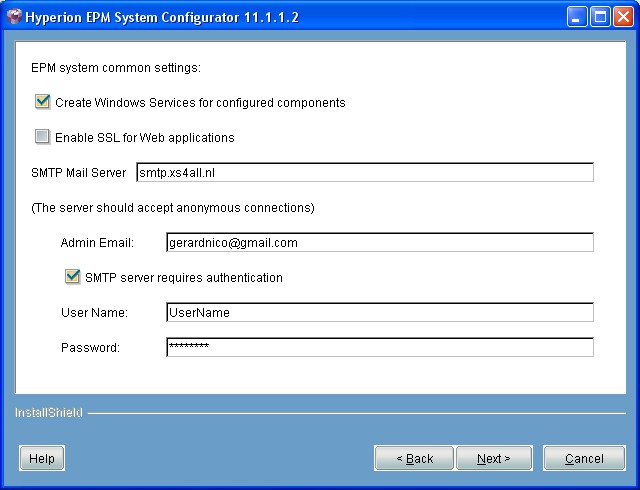Image resolution: width=640 pixels, height=490 pixels.
Task: Go back to the previous step
Action: point(414,458)
